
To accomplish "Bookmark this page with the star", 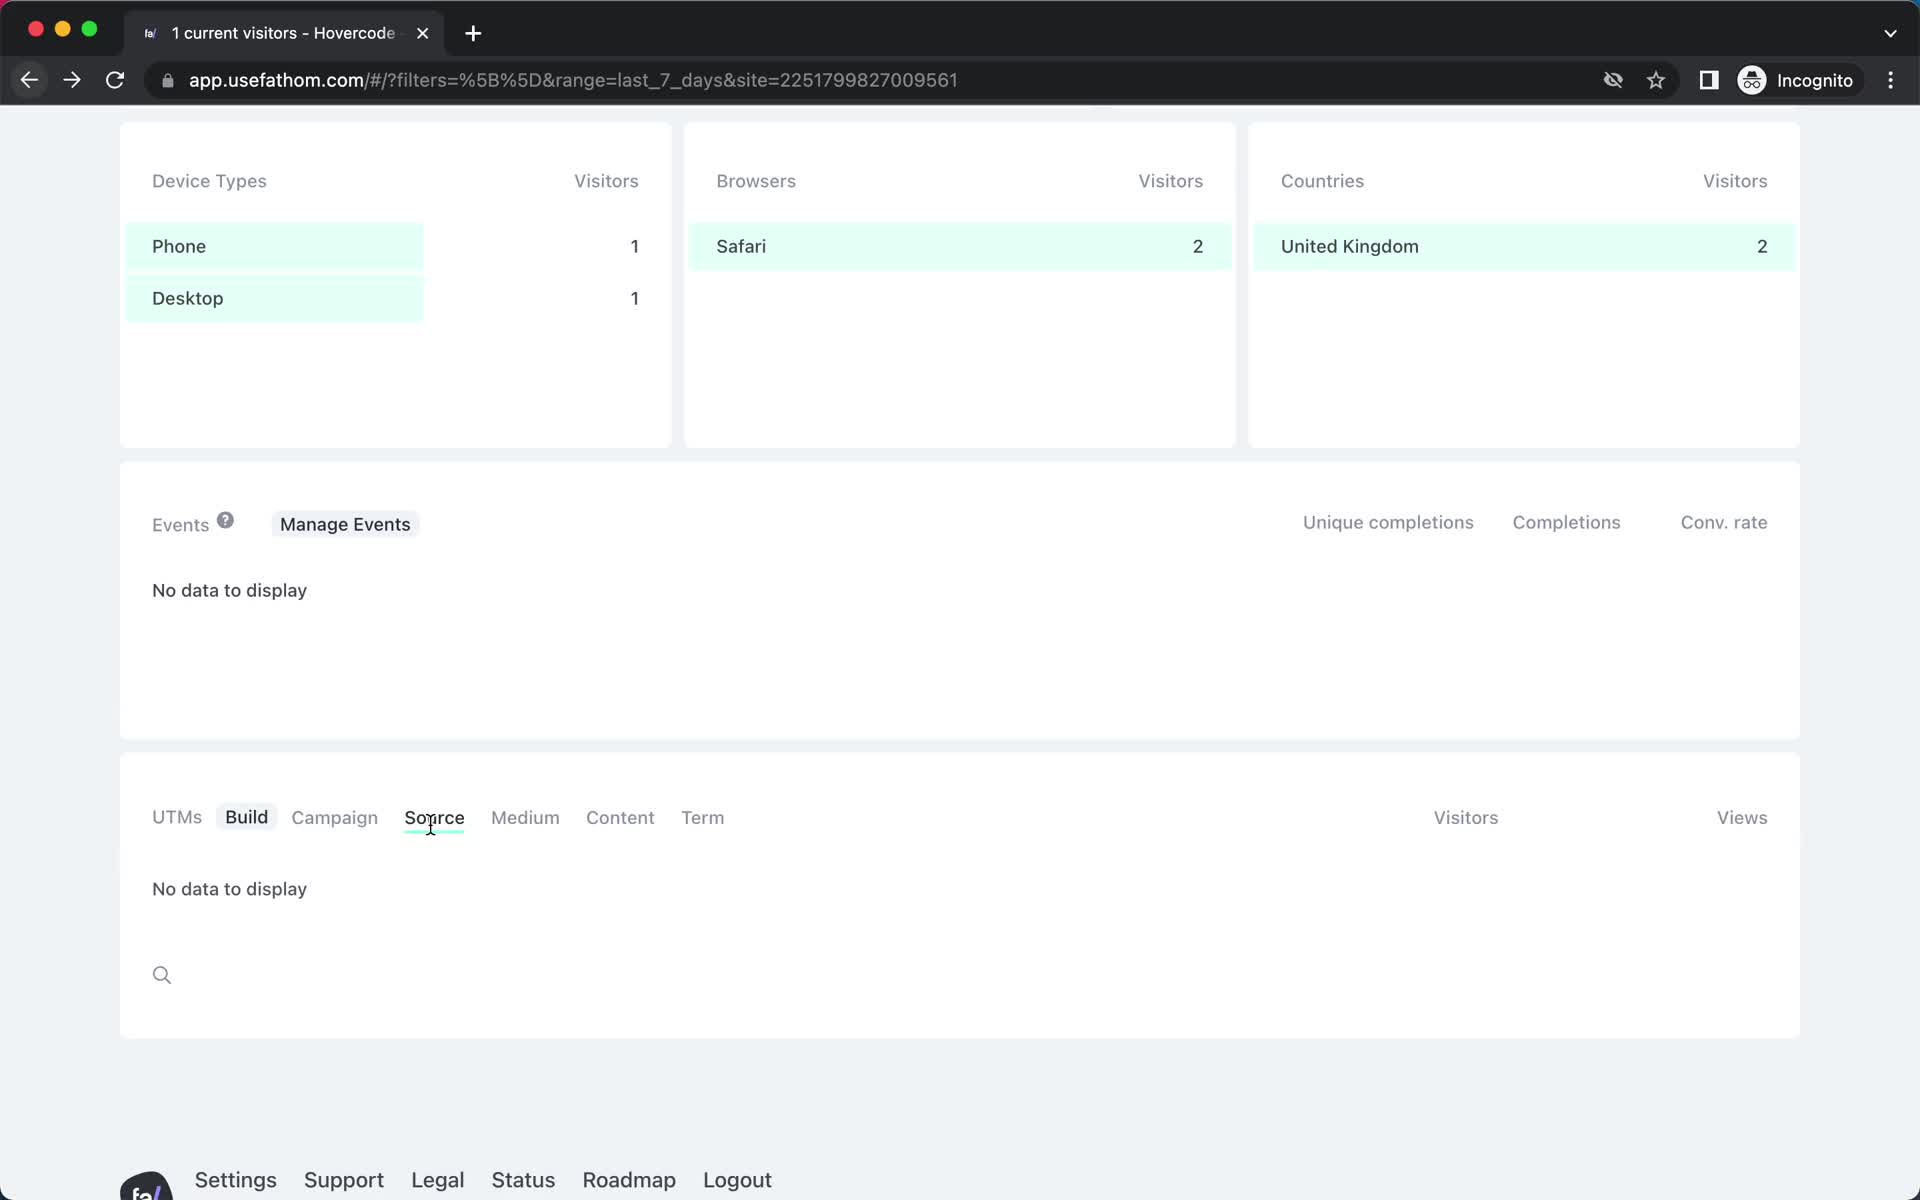I will [x=1656, y=80].
